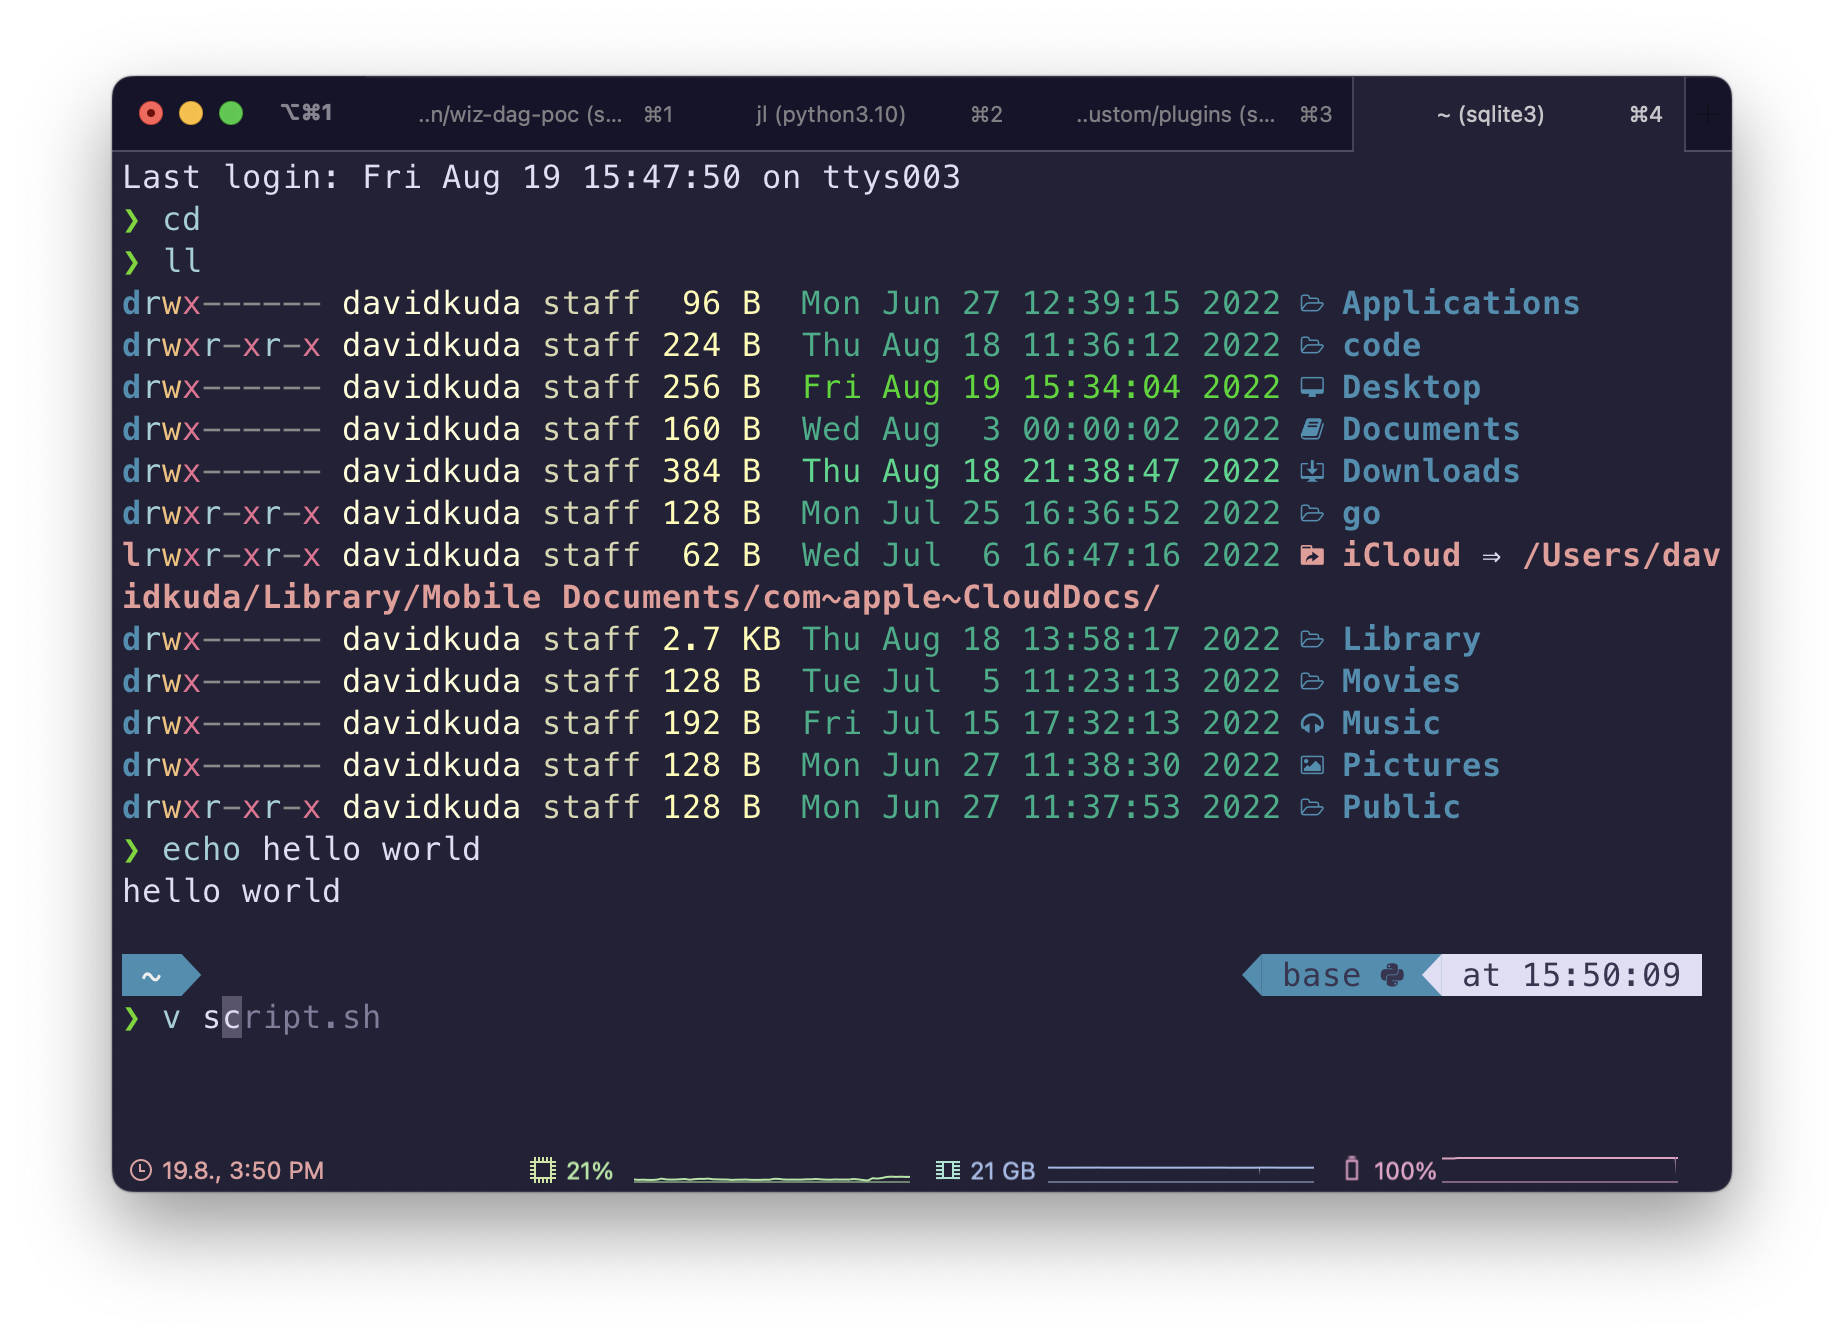Click the folder icon beside code
The height and width of the screenshot is (1340, 1844).
(1312, 345)
